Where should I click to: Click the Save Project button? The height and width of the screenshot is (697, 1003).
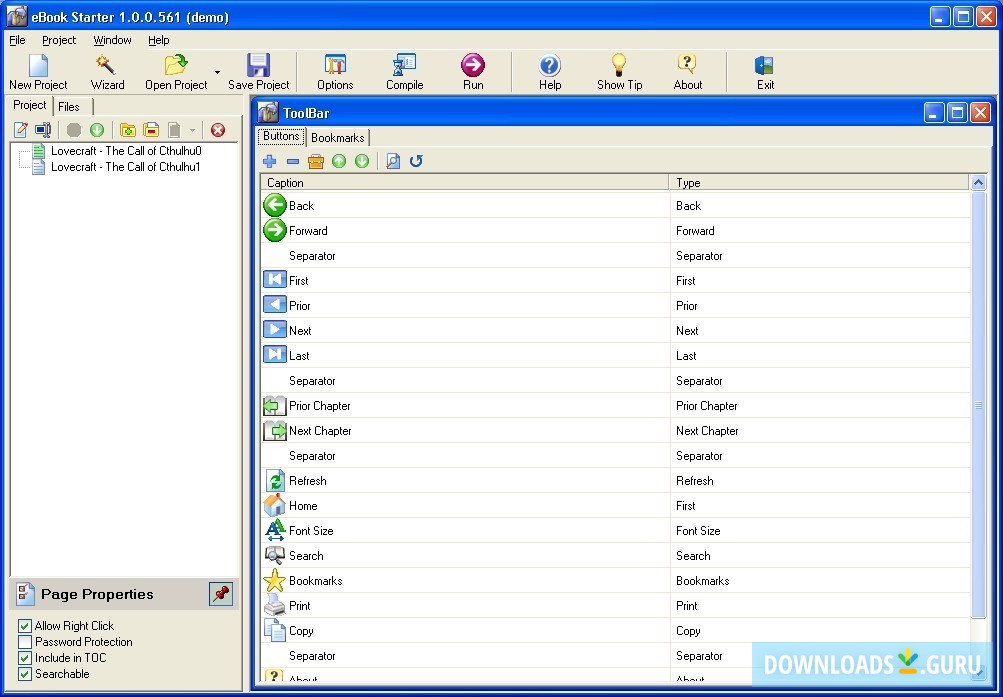coord(258,70)
